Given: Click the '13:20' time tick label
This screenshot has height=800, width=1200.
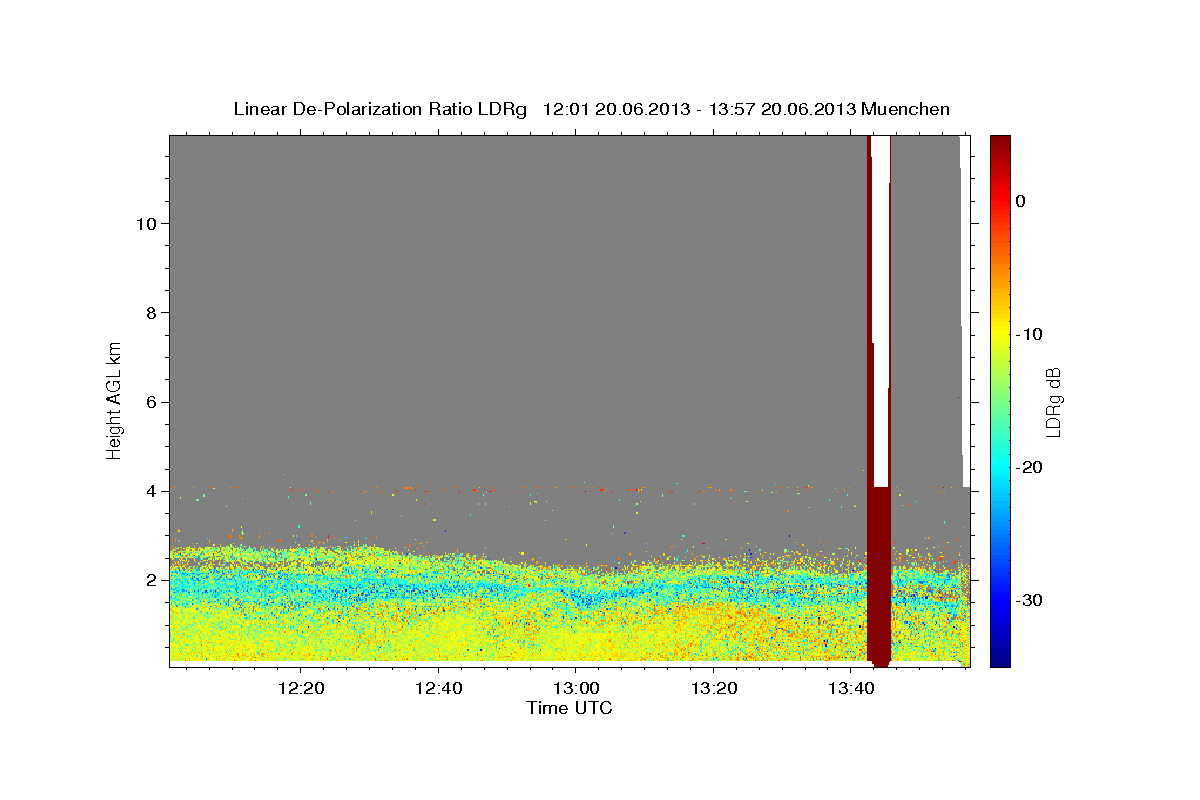Looking at the screenshot, I should (x=714, y=688).
